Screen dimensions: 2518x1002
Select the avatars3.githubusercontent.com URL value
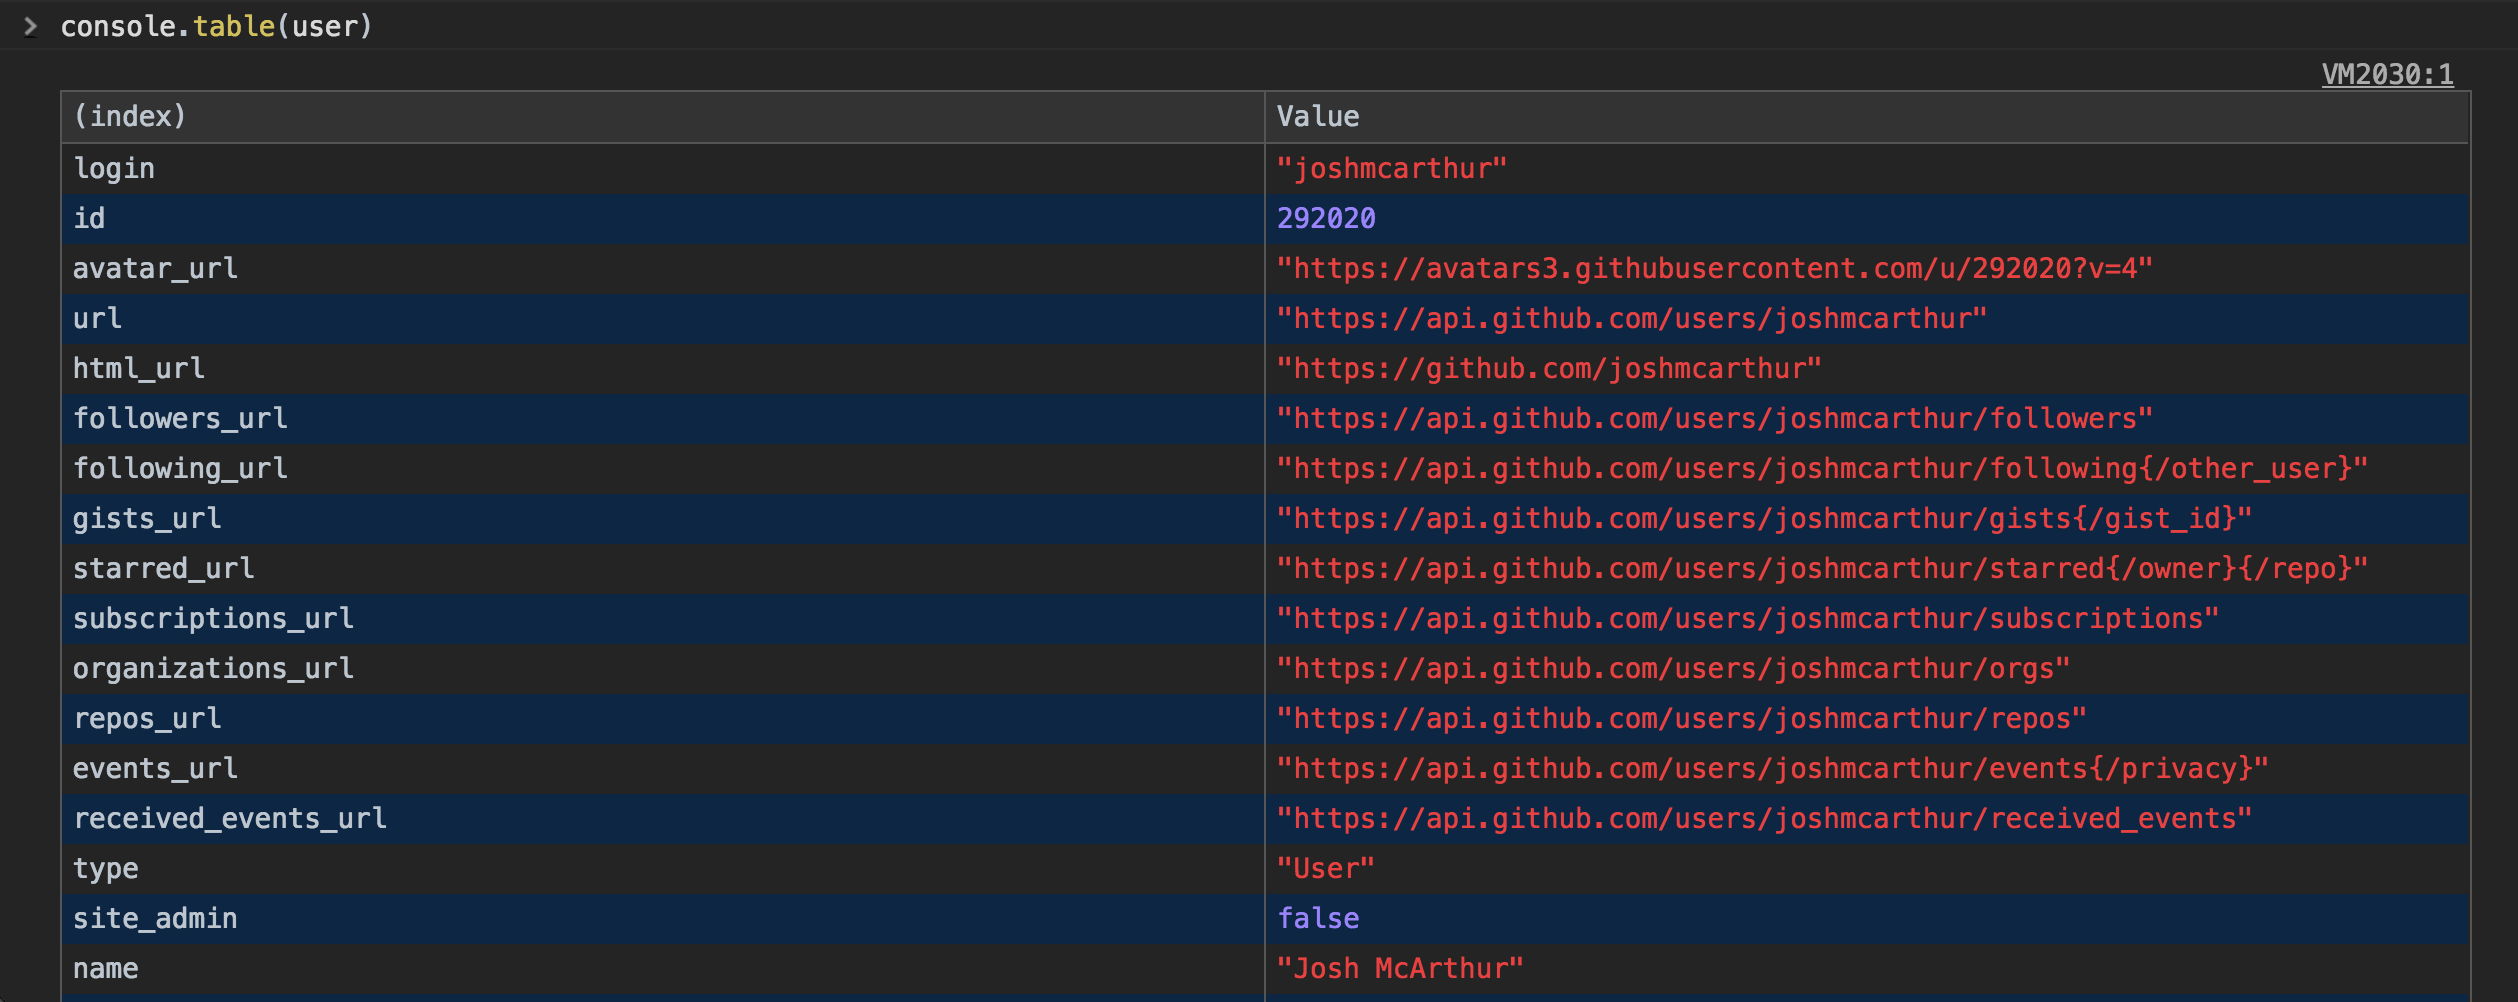[x=1714, y=269]
